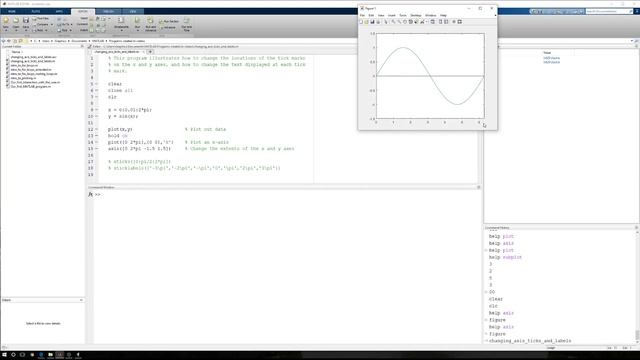This screenshot has width=640, height=360.
Task: Click the Advance button
Action: tap(168, 27)
